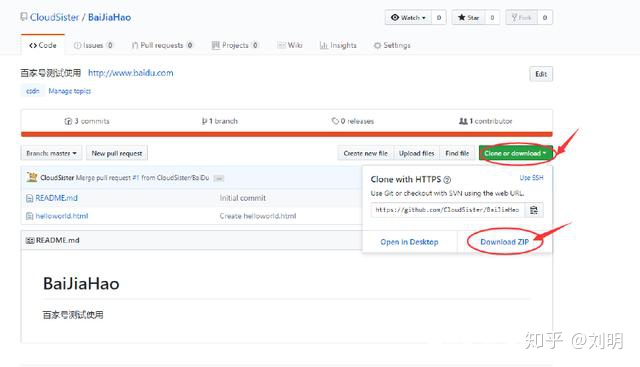Click the README.md file icon in list
The height and width of the screenshot is (367, 640).
(29, 198)
